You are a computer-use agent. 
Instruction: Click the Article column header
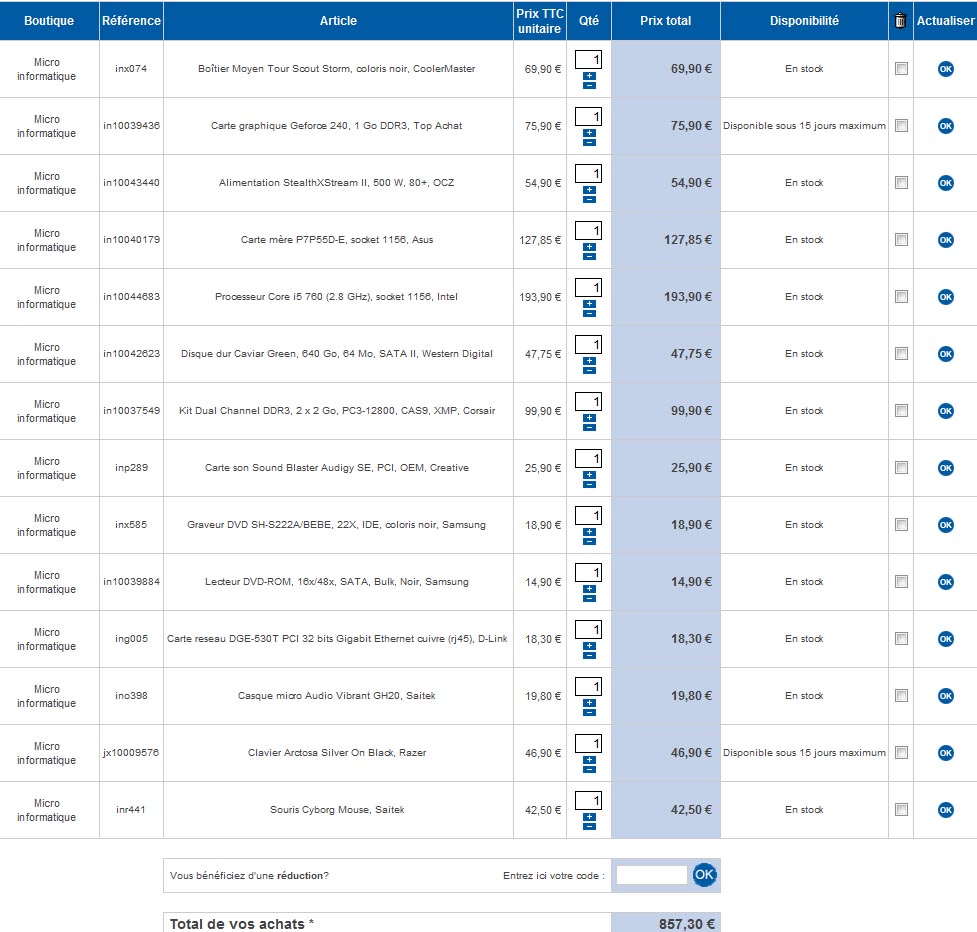[x=338, y=20]
